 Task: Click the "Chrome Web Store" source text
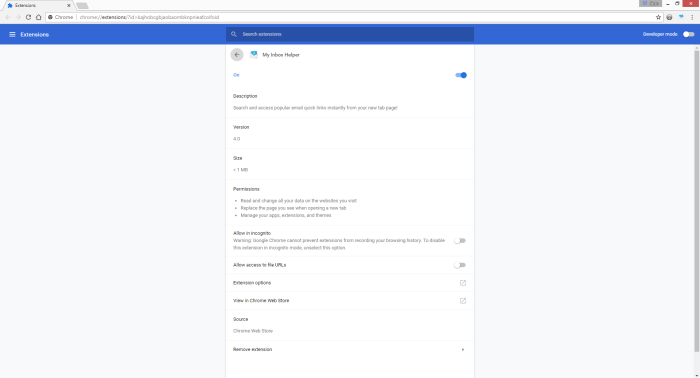click(x=253, y=331)
